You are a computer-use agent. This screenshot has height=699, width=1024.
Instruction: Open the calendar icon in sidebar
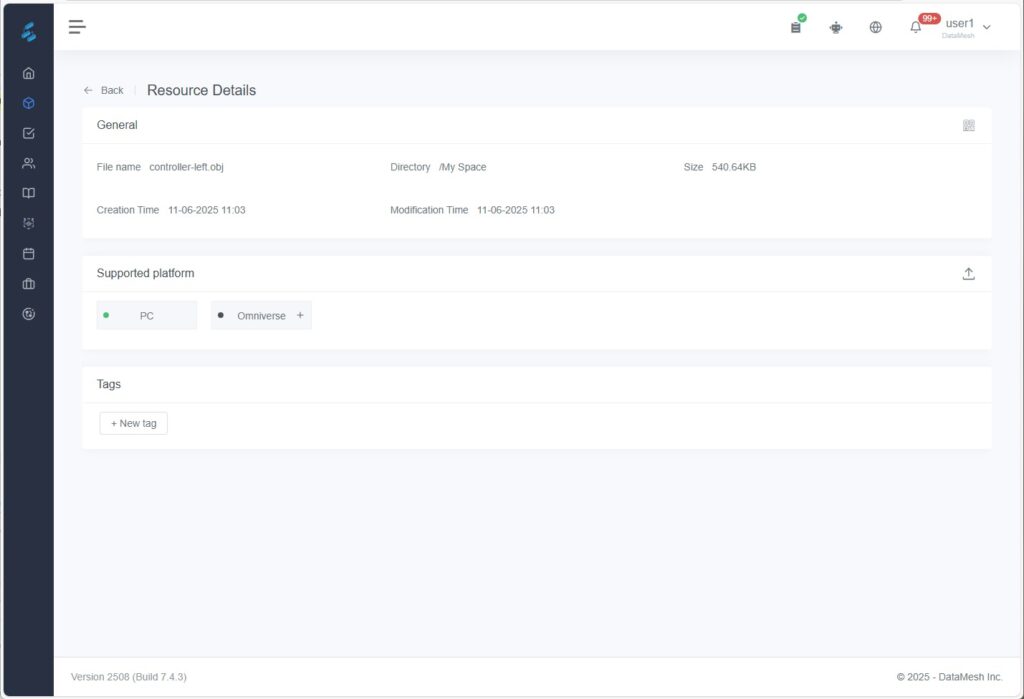click(x=29, y=254)
